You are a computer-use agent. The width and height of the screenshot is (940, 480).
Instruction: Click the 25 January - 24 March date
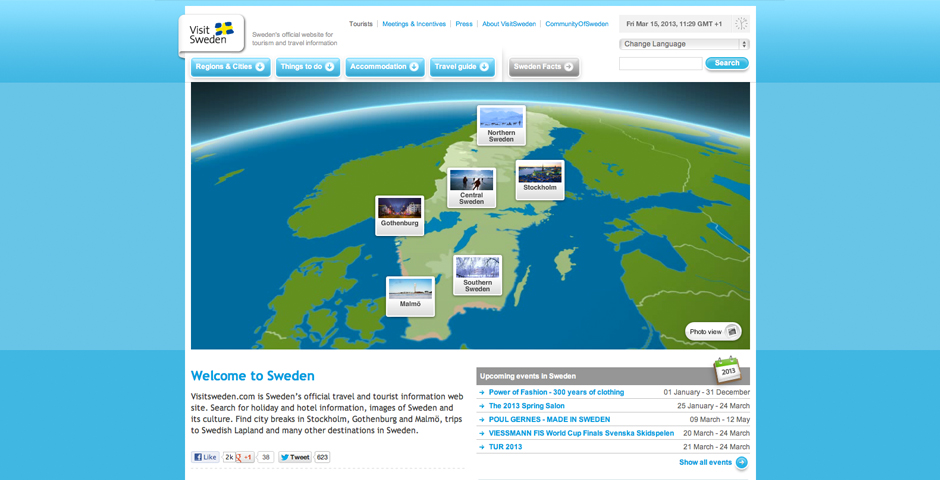[x=713, y=406]
